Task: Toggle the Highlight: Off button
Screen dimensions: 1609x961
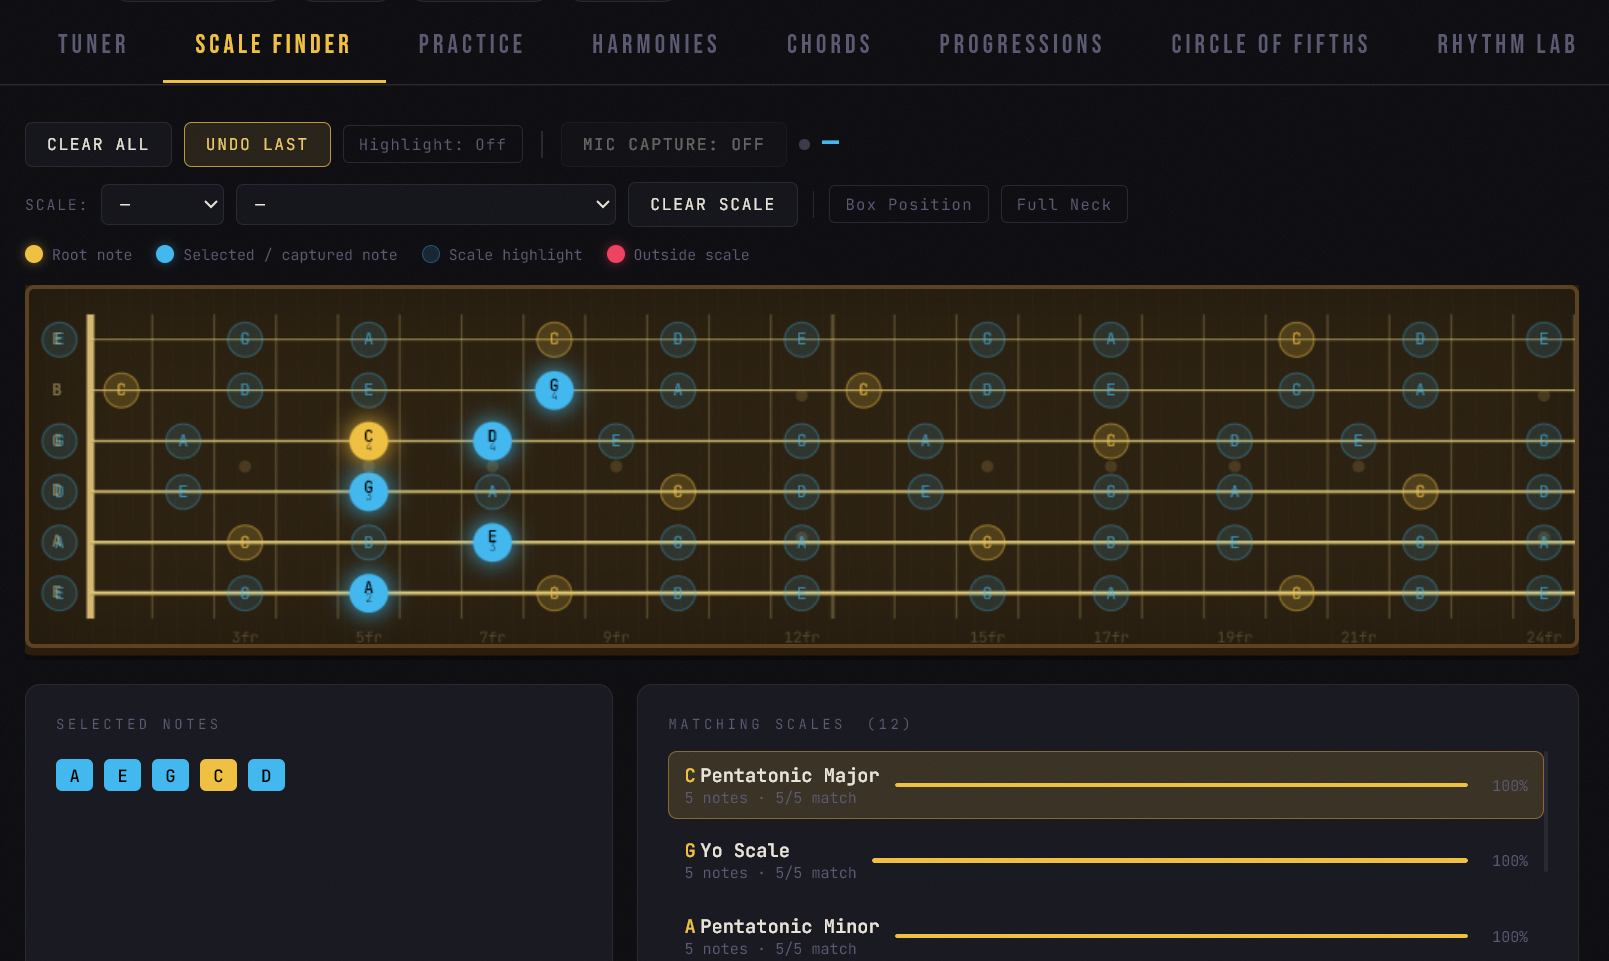Action: pyautogui.click(x=432, y=144)
